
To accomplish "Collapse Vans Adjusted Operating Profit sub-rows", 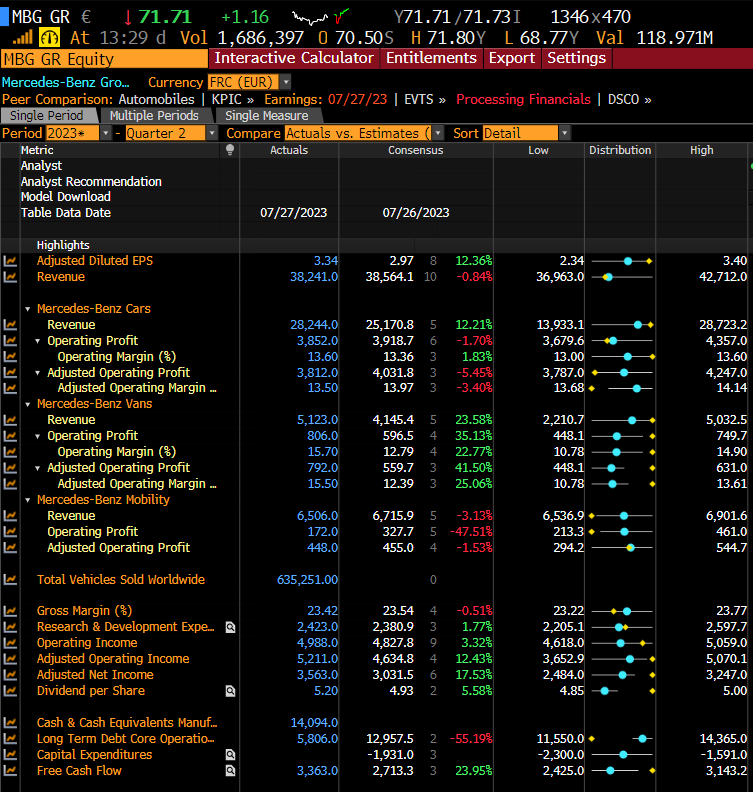I will pos(37,469).
